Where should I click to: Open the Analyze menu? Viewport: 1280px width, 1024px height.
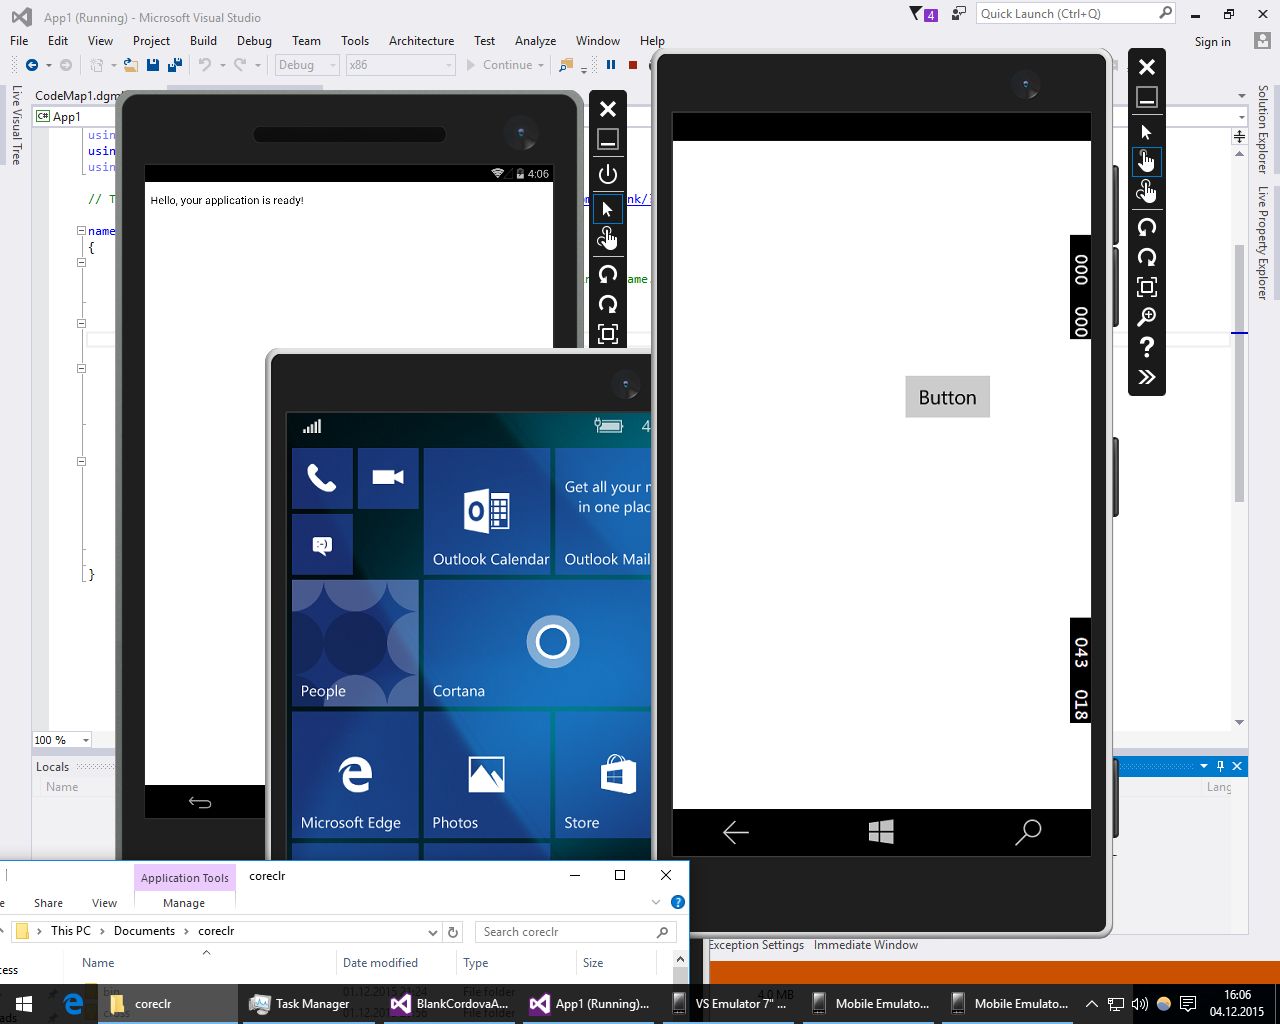coord(535,41)
